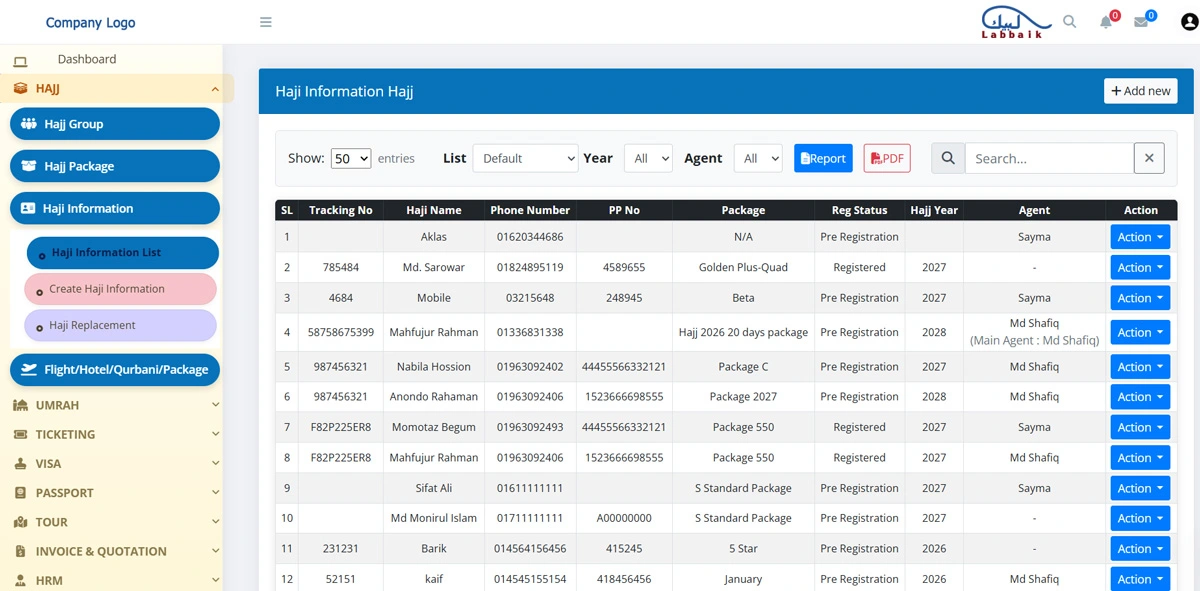This screenshot has height=591, width=1200.
Task: Sort by Haji Name column header
Action: pos(434,210)
